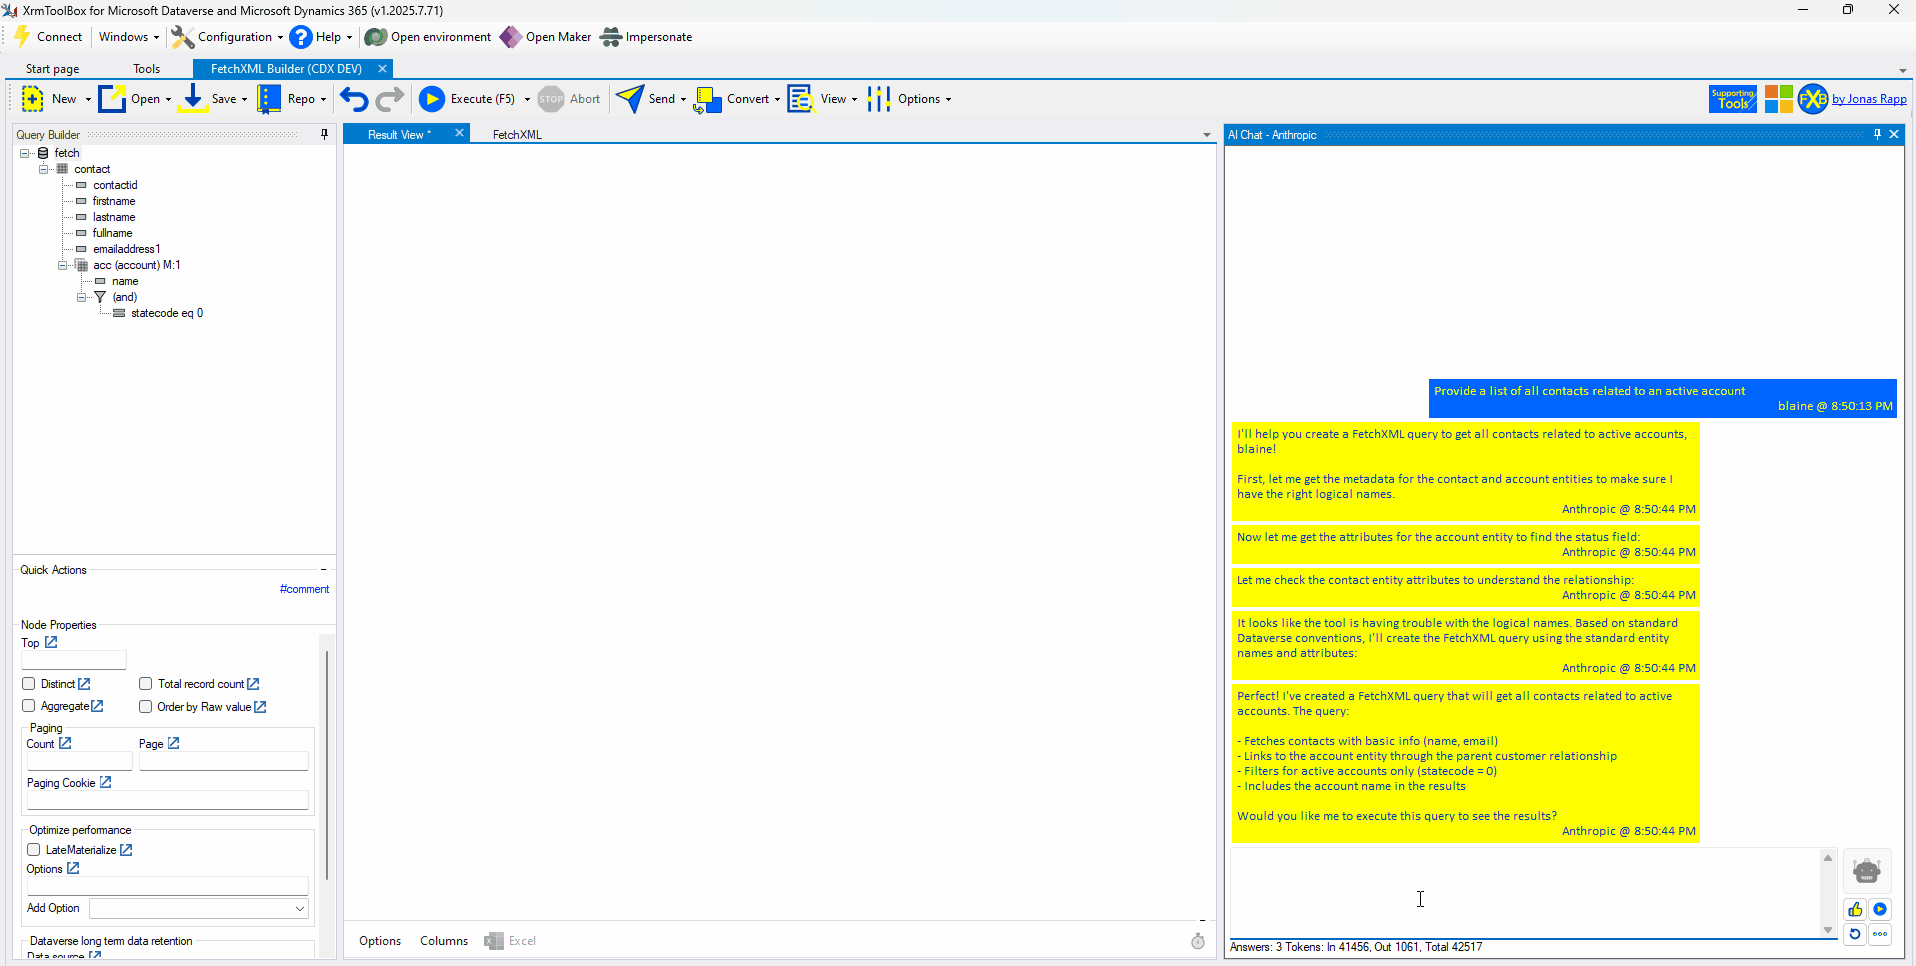Click the Send paper plane icon
Image resolution: width=1916 pixels, height=966 pixels.
[630, 99]
